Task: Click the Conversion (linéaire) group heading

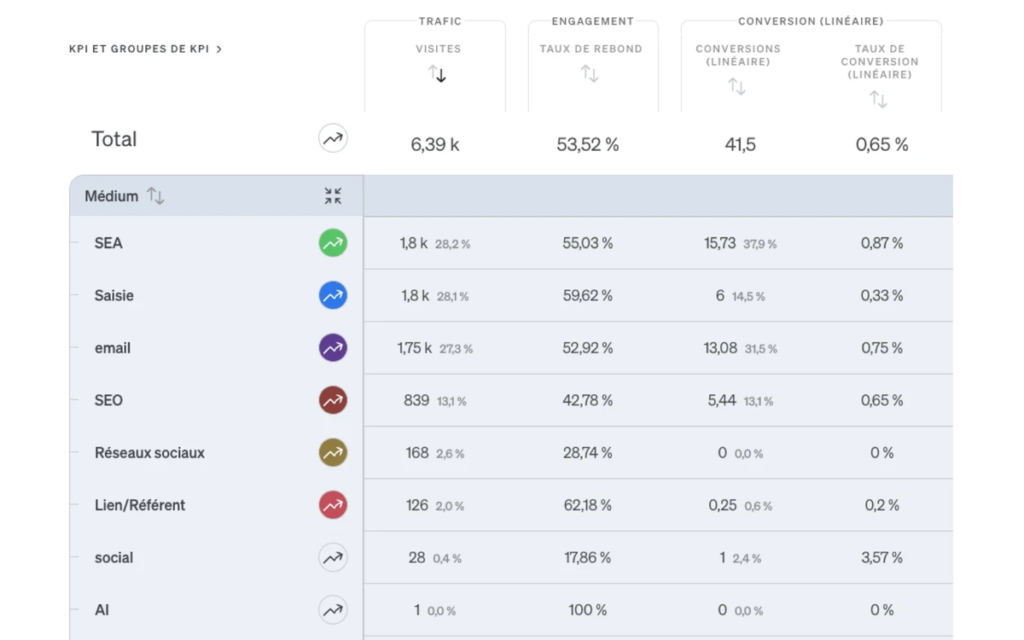Action: coord(810,22)
